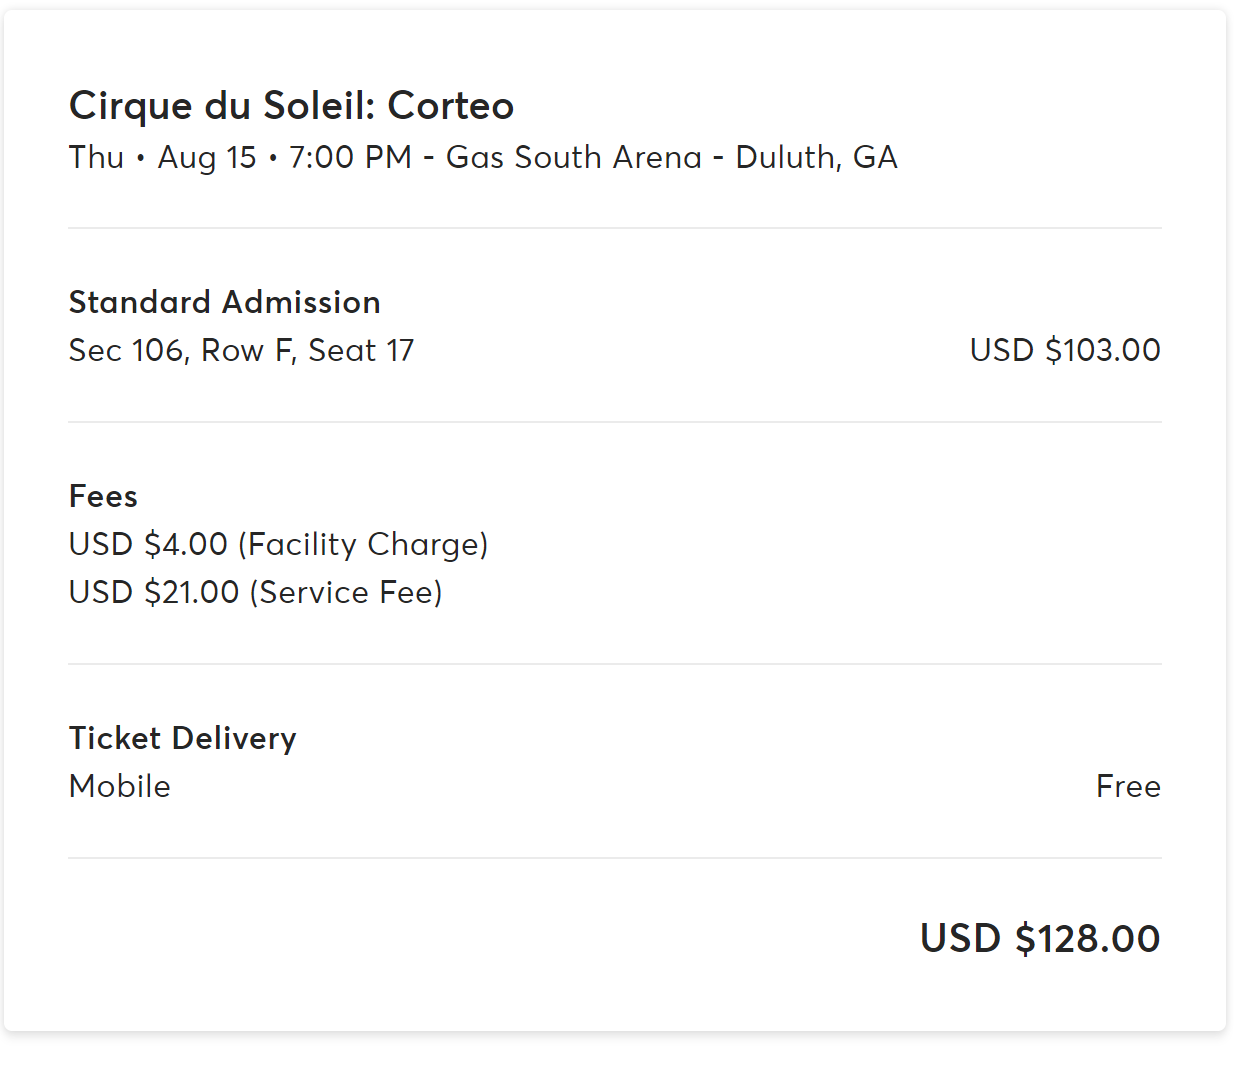Select the Fees heading
The width and height of the screenshot is (1243, 1074).
click(103, 496)
